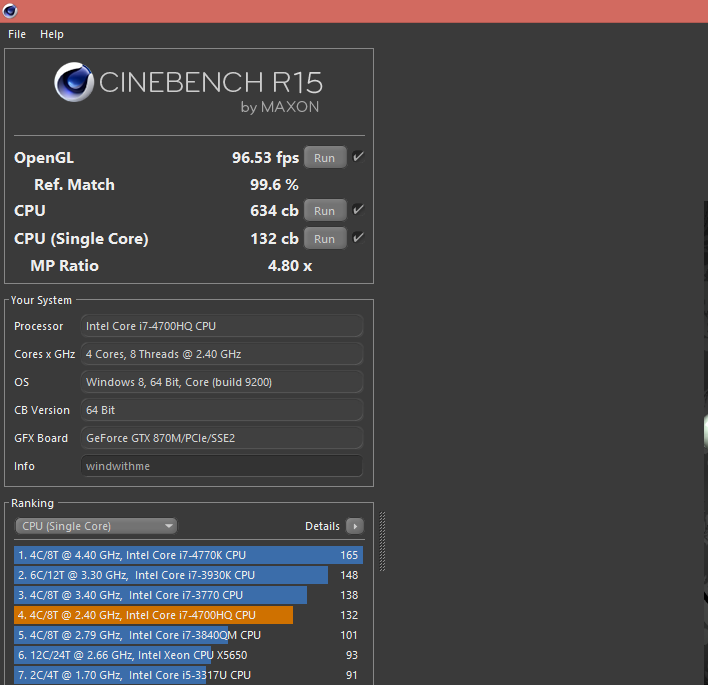Image resolution: width=708 pixels, height=685 pixels.
Task: Select ranking row Intel Xeon CPU X5650
Action: [x=188, y=655]
